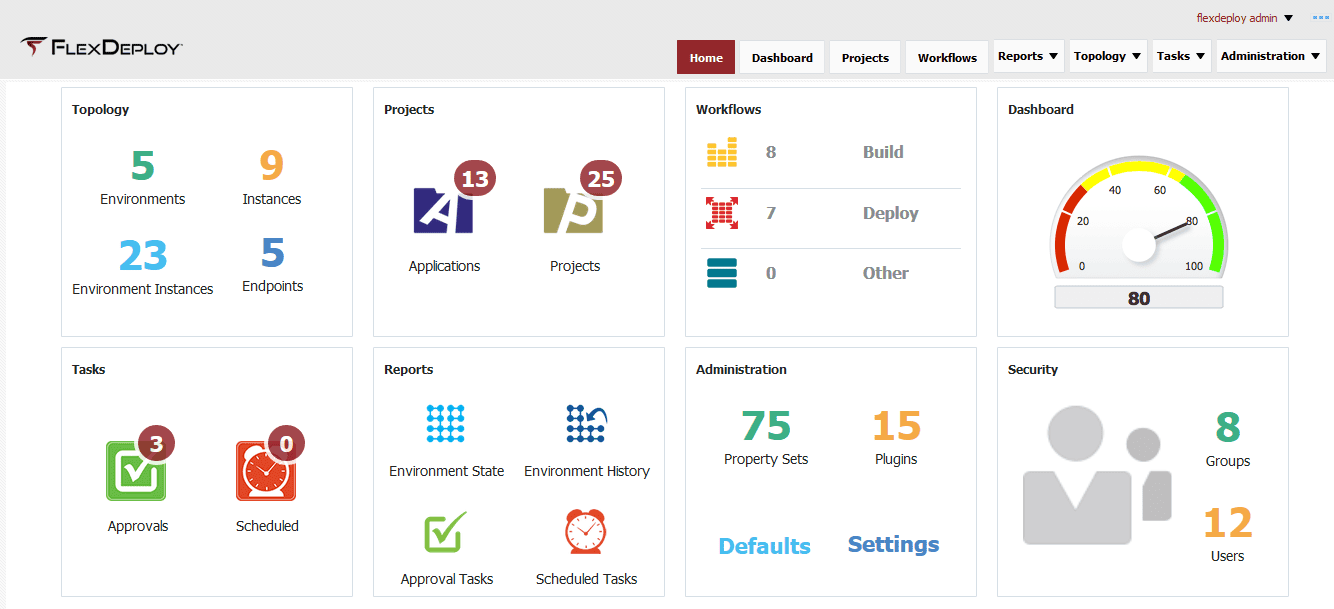Image resolution: width=1334 pixels, height=609 pixels.
Task: Click the 0 badge on Scheduled
Action: [286, 443]
